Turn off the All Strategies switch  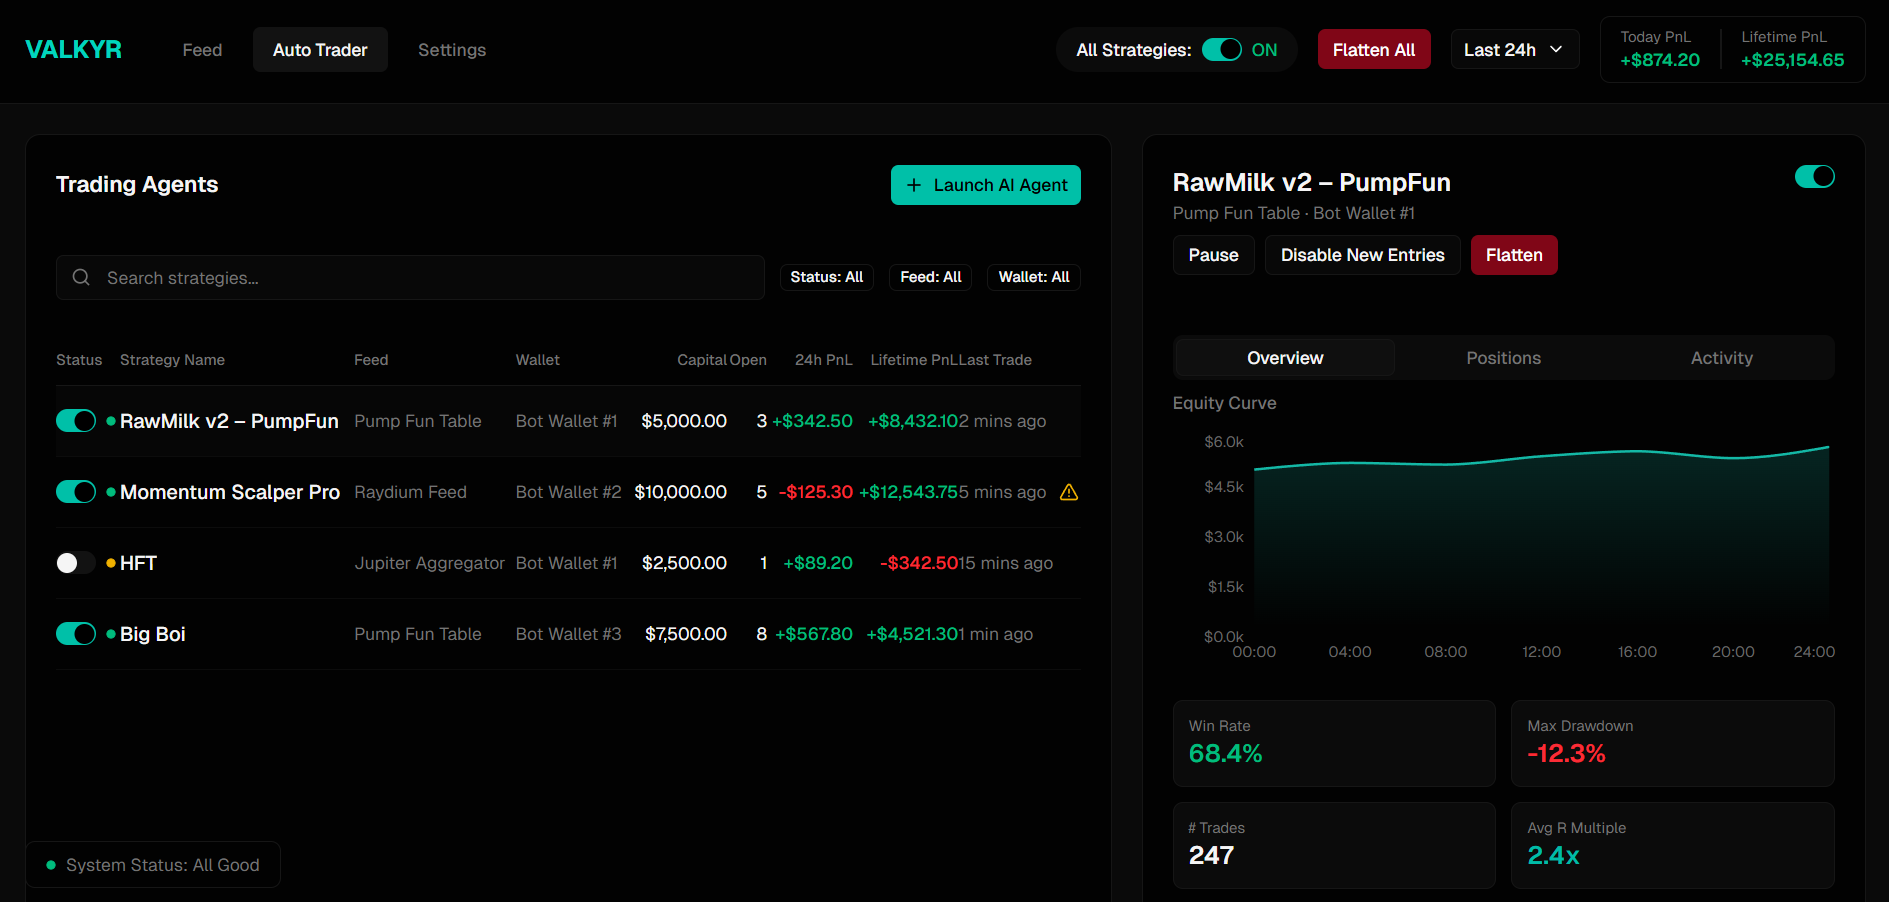(1221, 48)
